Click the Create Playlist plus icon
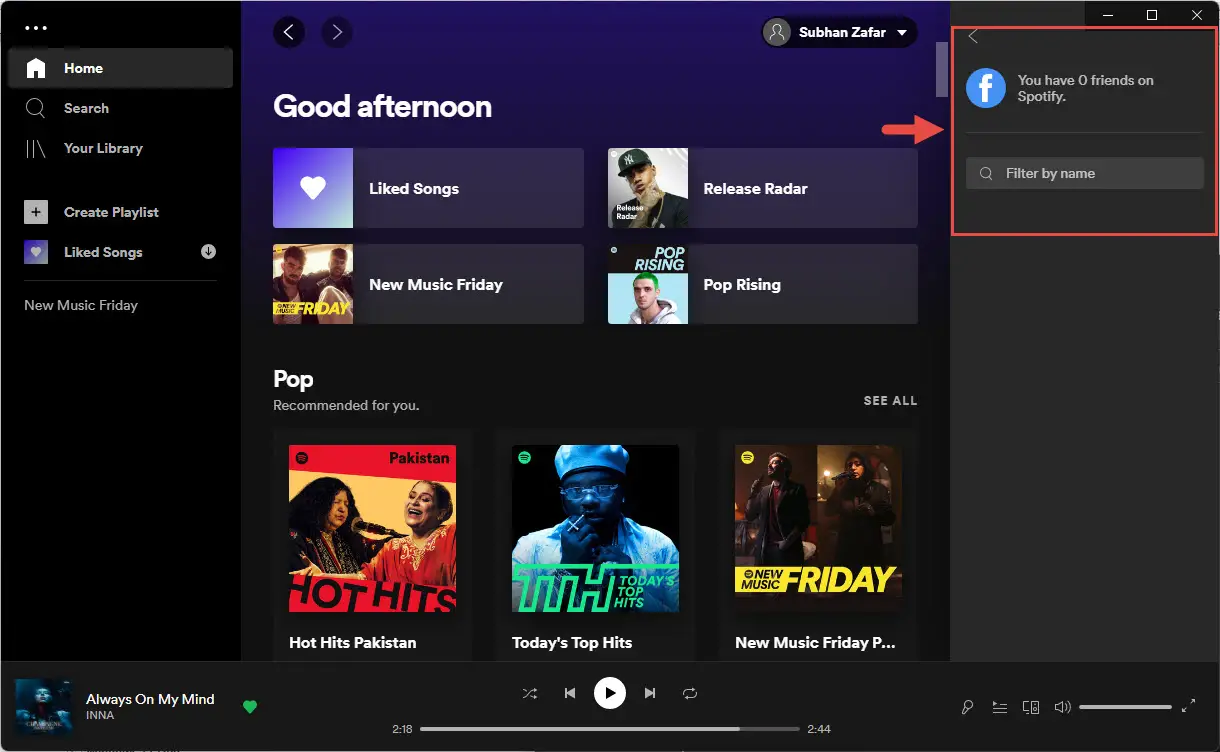The height and width of the screenshot is (752, 1220). (36, 212)
